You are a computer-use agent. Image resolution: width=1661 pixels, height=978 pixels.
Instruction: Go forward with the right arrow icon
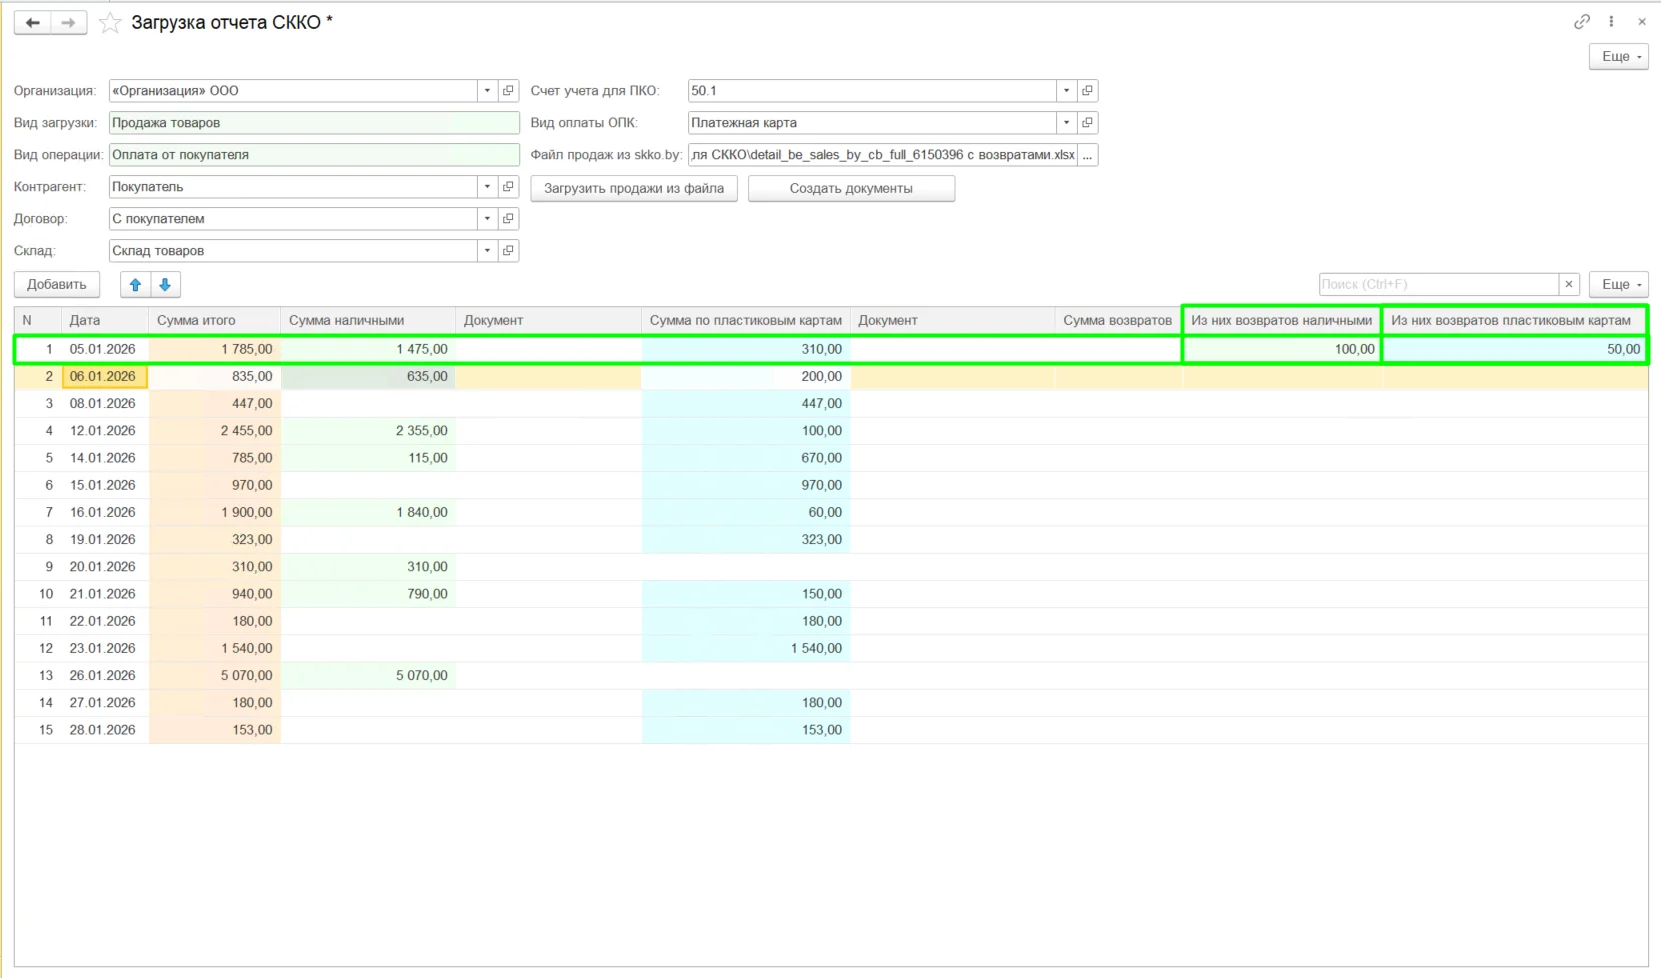(x=68, y=22)
